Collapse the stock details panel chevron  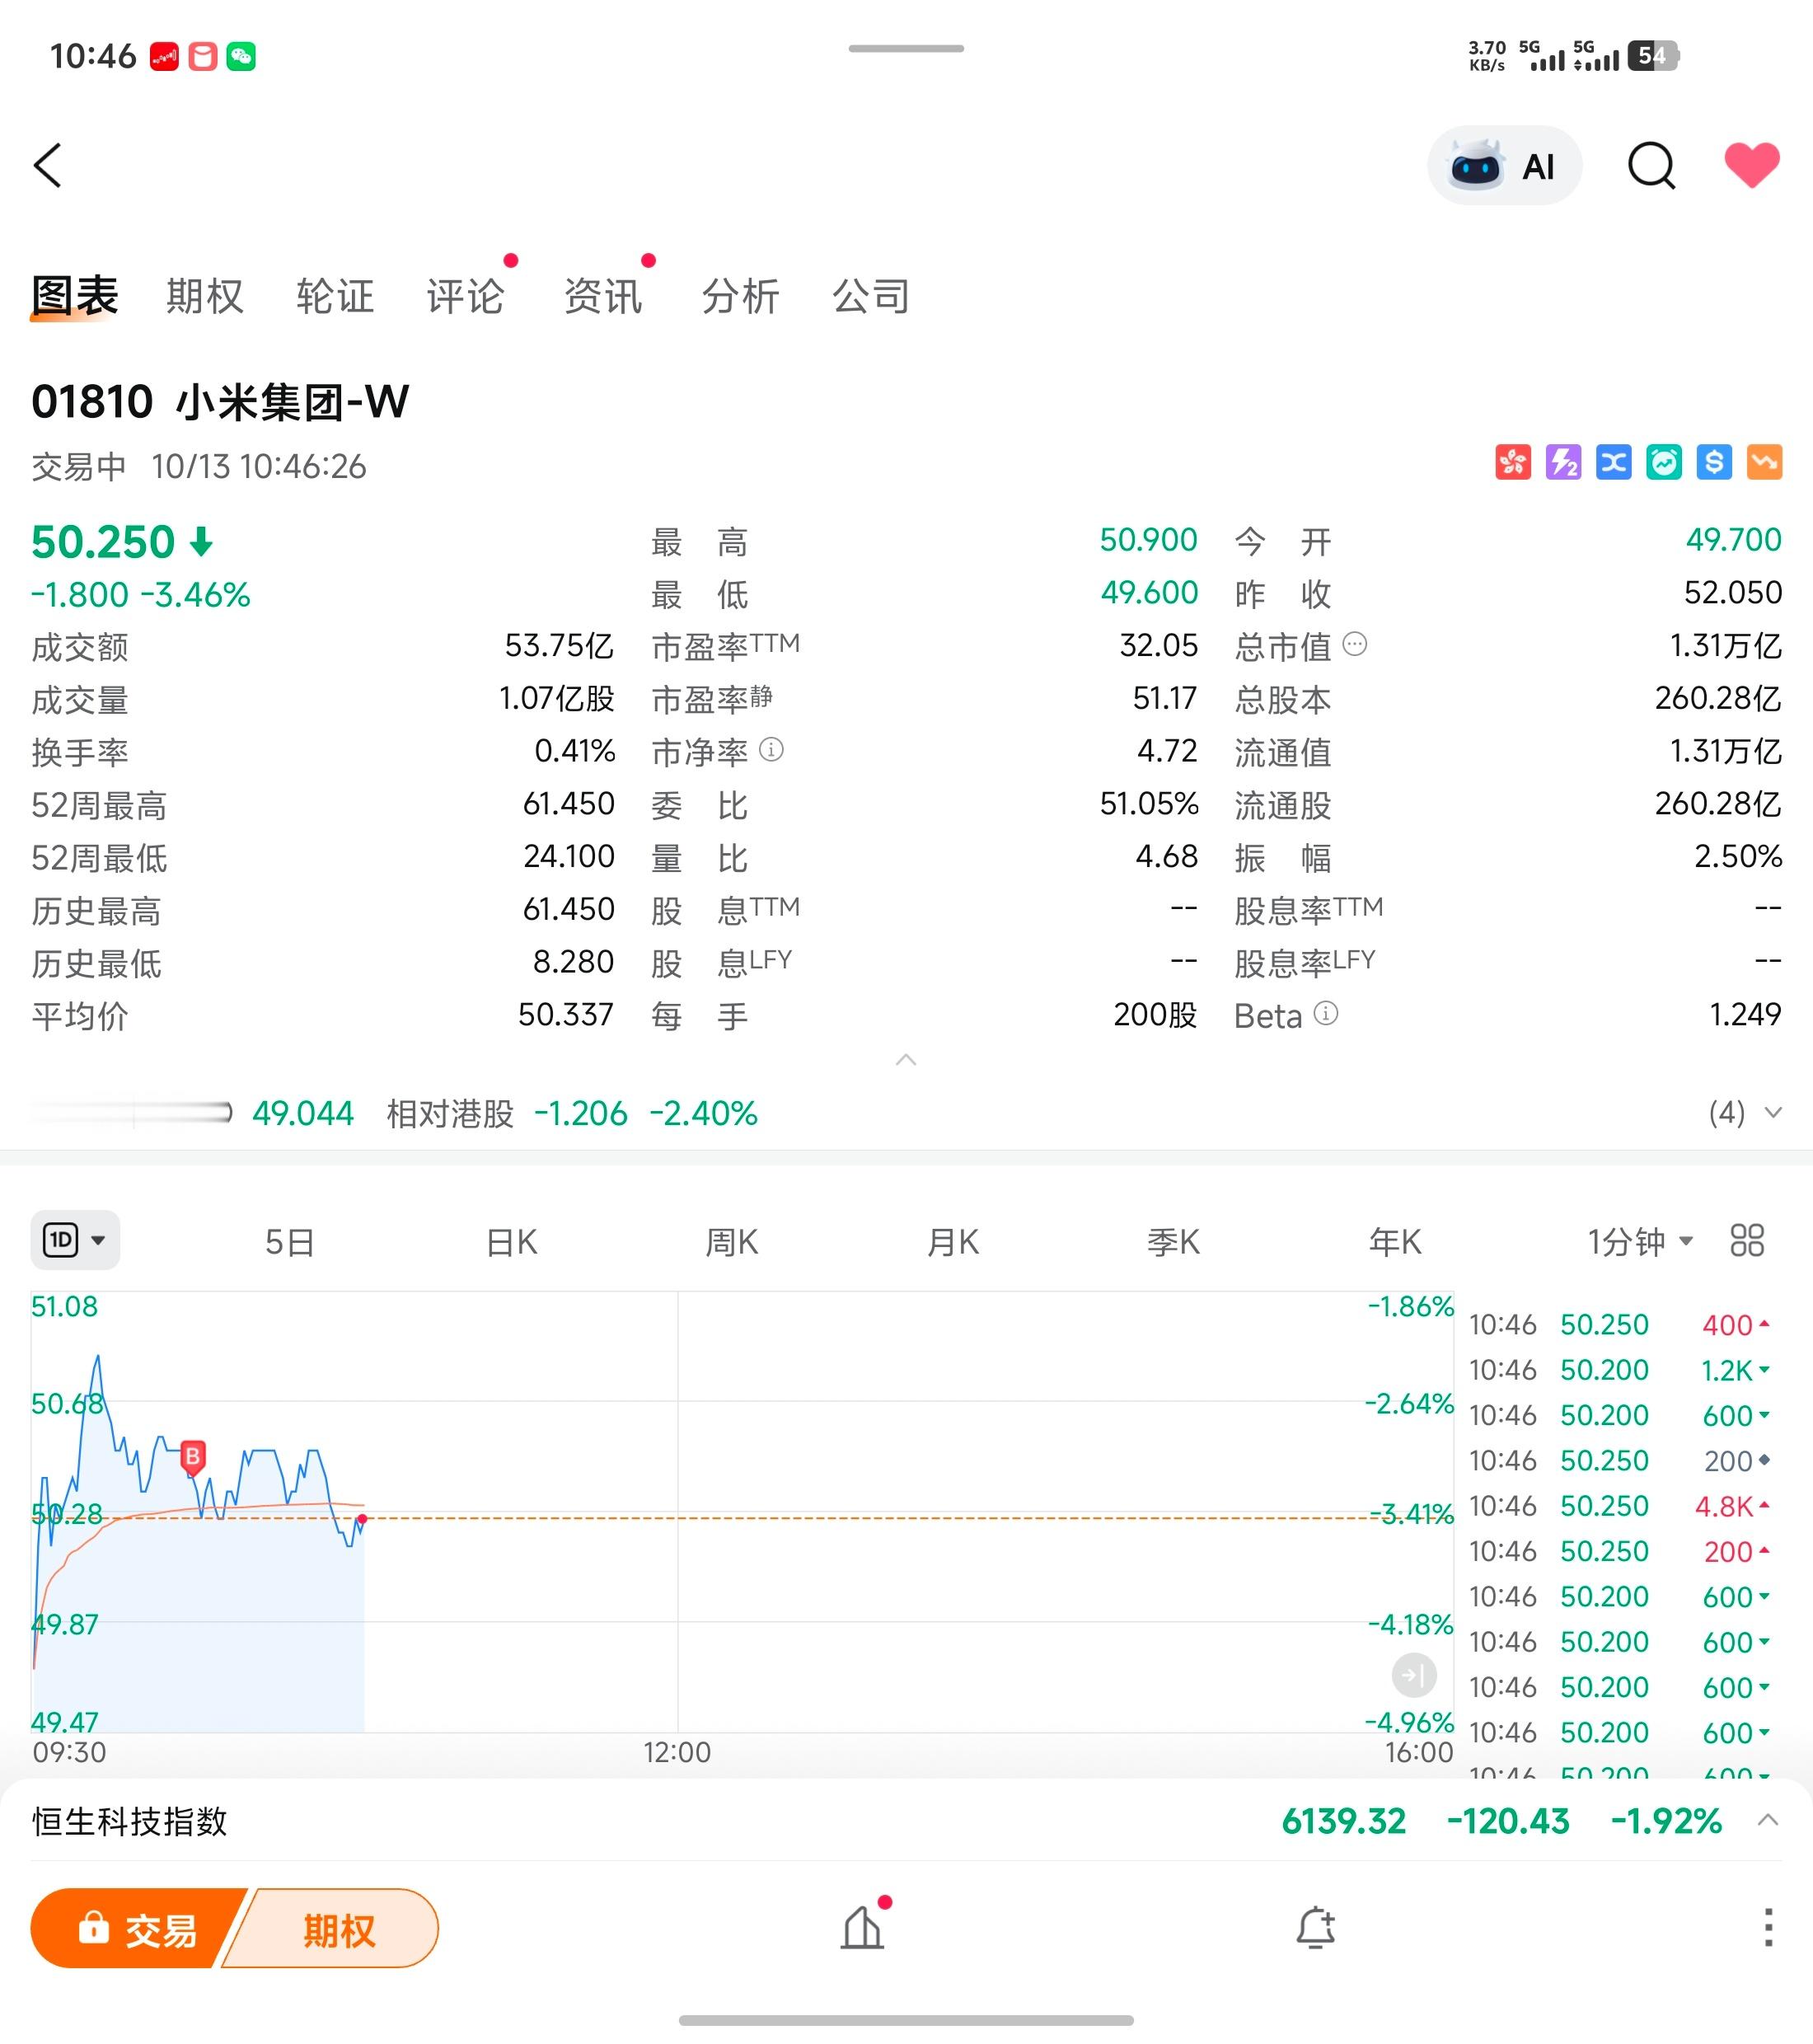tap(906, 1060)
